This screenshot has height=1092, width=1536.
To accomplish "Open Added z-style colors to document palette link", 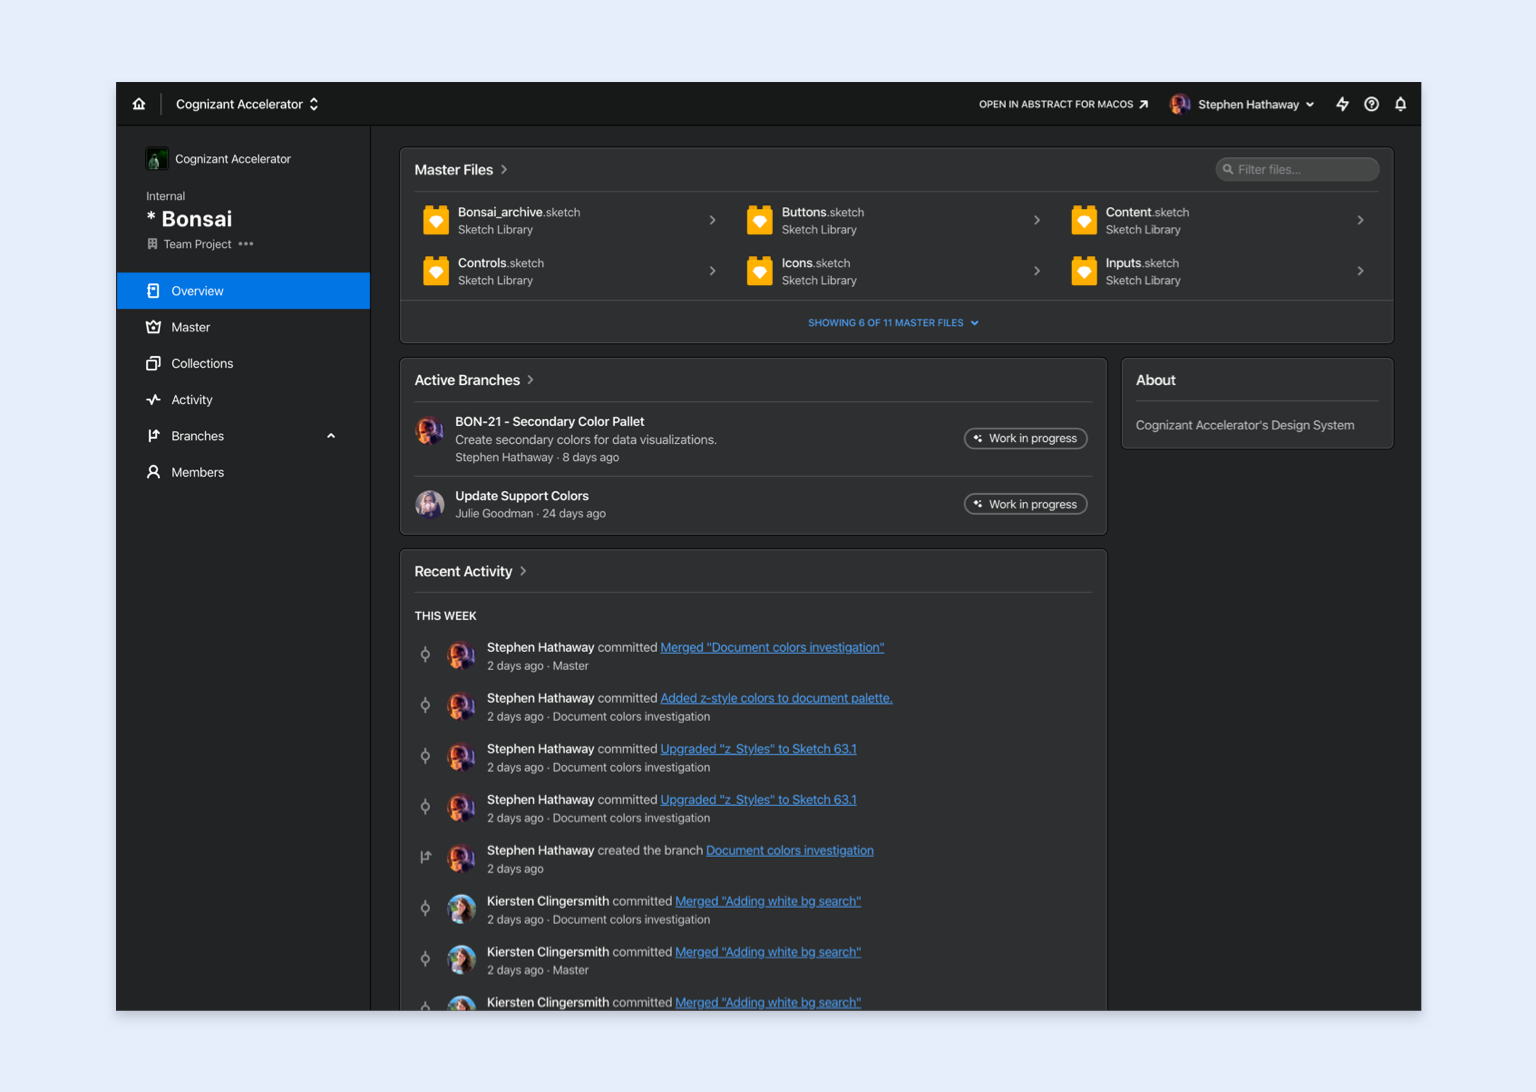I will point(776,698).
